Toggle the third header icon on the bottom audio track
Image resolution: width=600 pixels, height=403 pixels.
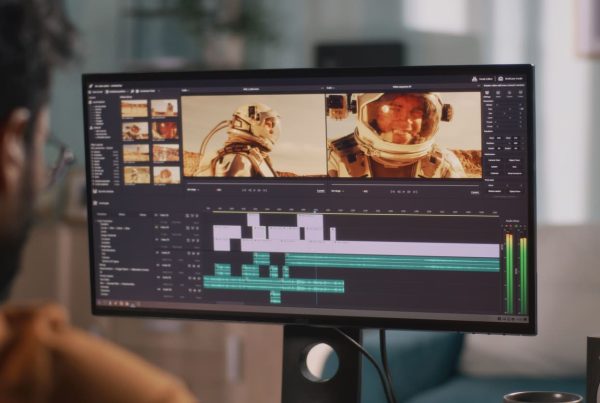pyautogui.click(x=199, y=290)
